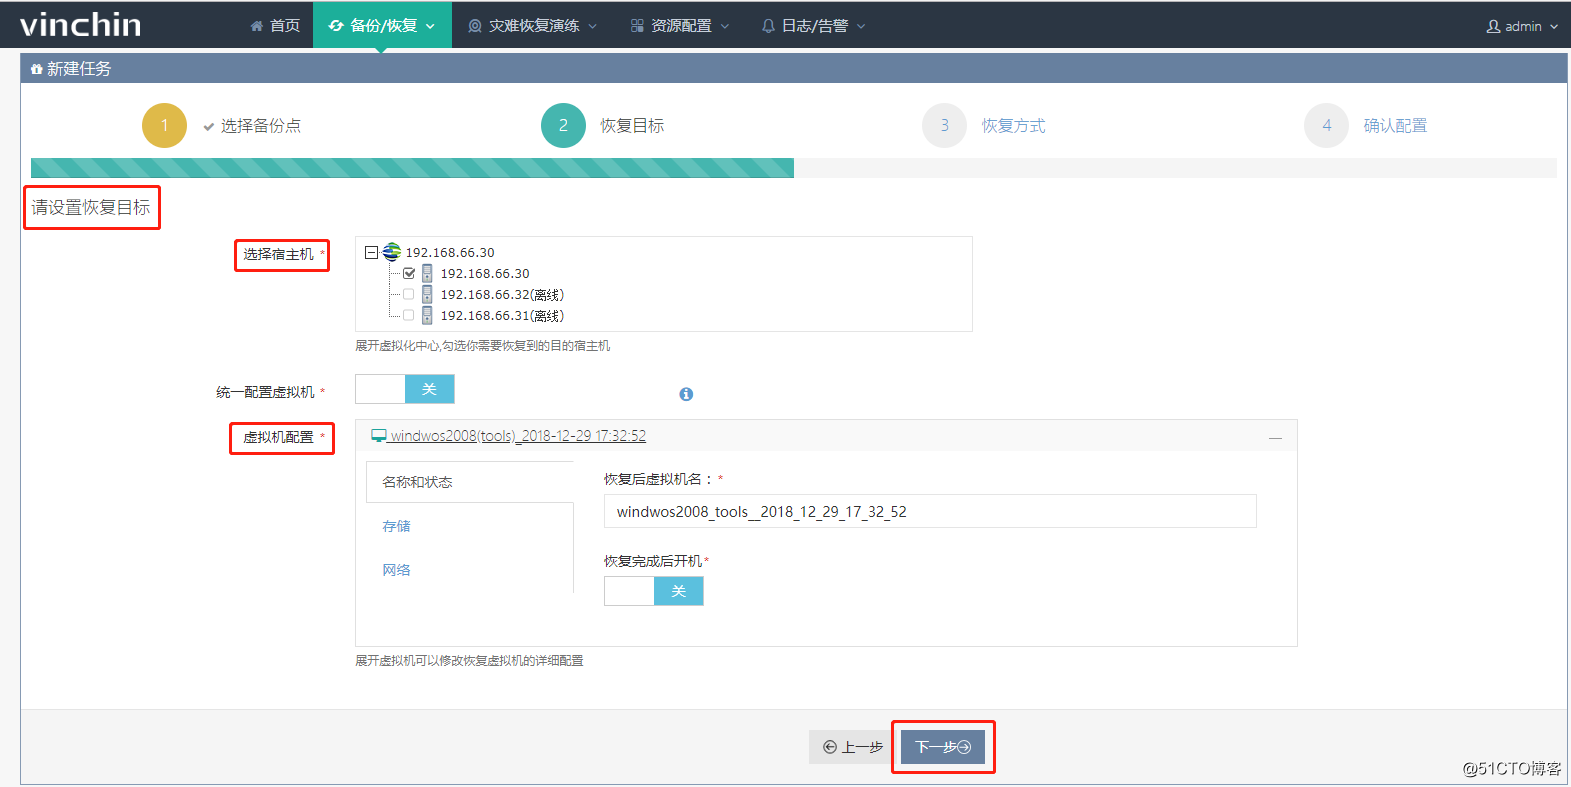Click the blue info icon beside 统一配置虚拟机
This screenshot has width=1571, height=787.
pyautogui.click(x=686, y=394)
